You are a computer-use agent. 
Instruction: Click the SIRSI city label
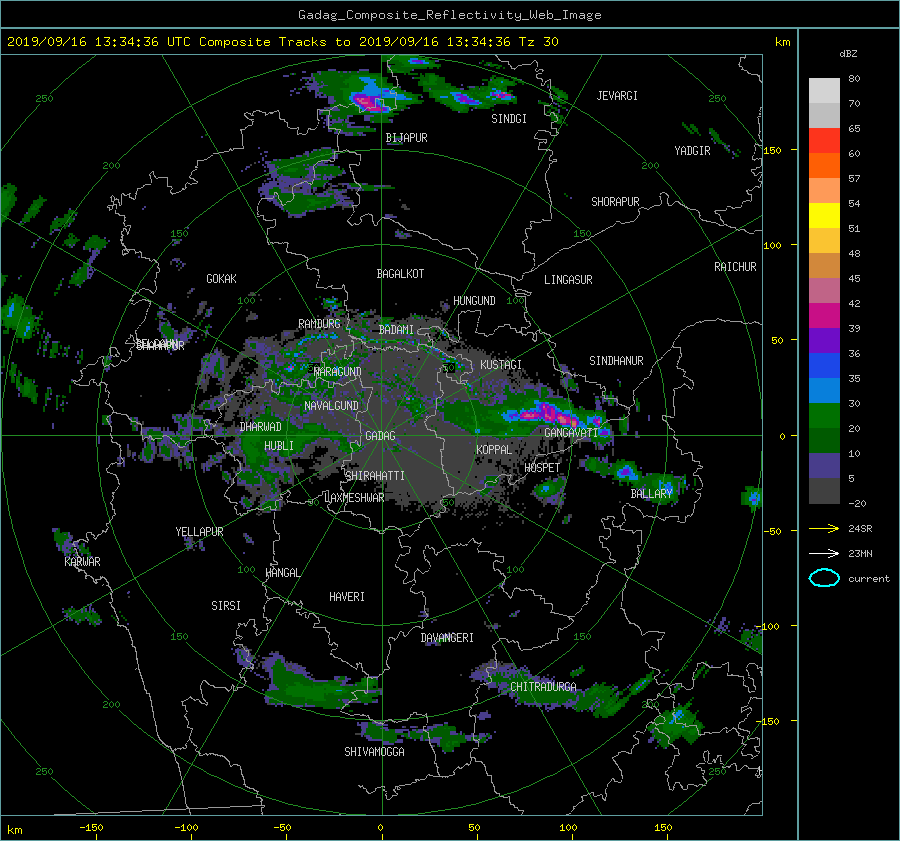pyautogui.click(x=226, y=606)
